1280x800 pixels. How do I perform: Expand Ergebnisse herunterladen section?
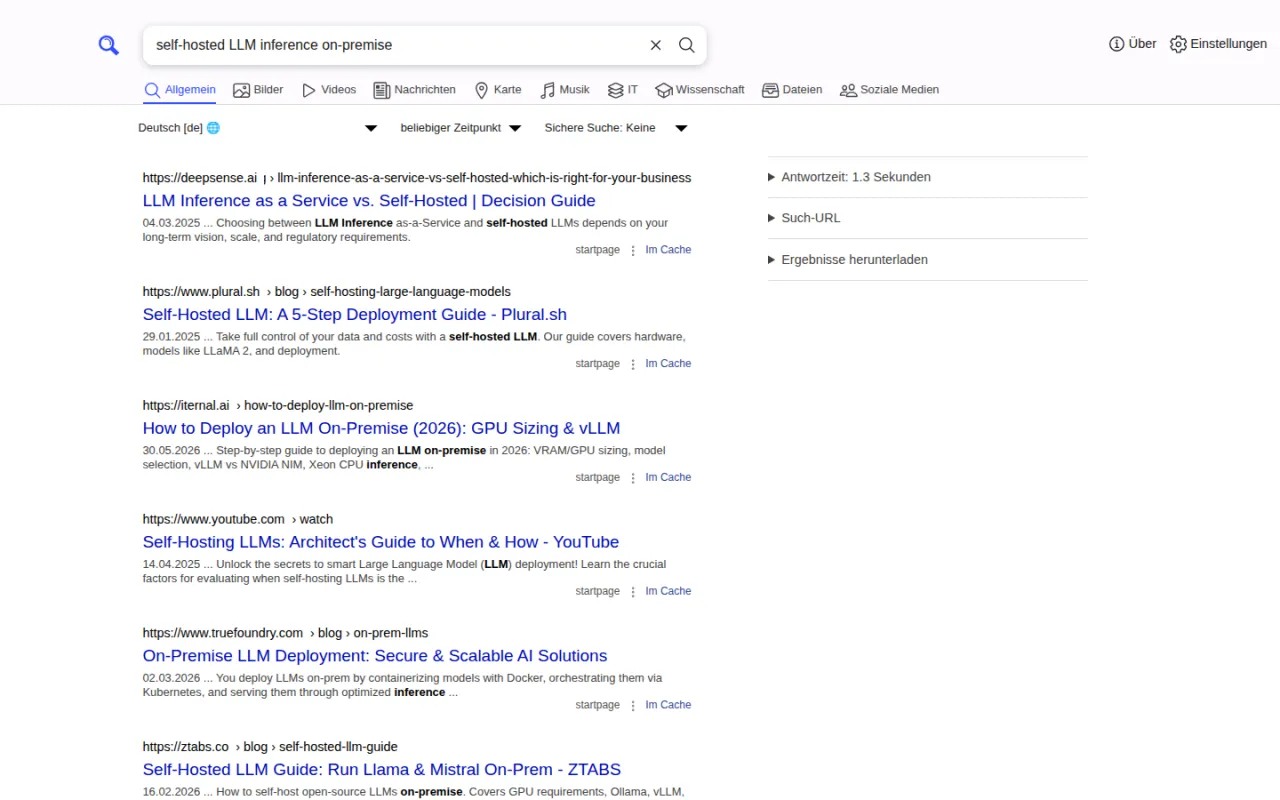[927, 260]
